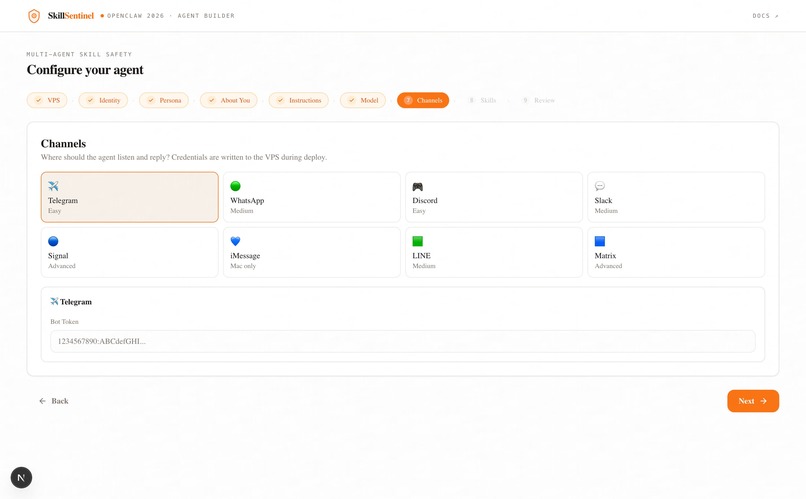
Task: Click the blue Signal circle icon
Action: pos(53,241)
